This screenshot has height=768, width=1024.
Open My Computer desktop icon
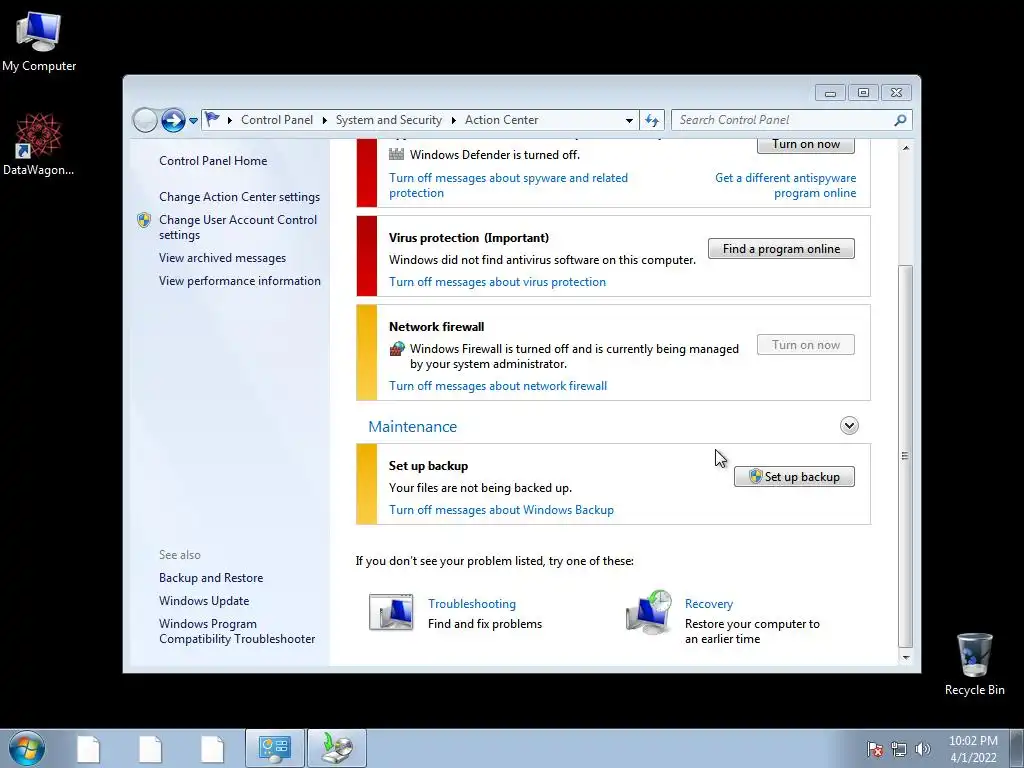click(x=39, y=42)
